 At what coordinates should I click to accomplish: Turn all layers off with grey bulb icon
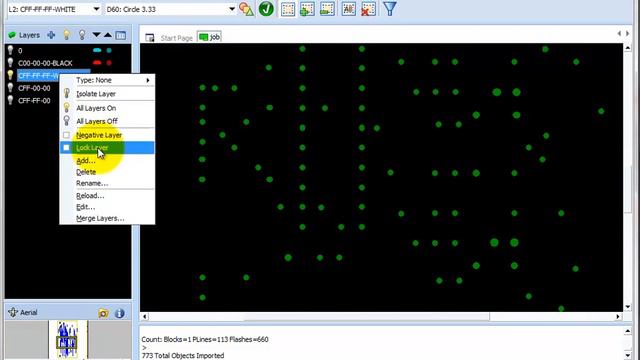82,35
